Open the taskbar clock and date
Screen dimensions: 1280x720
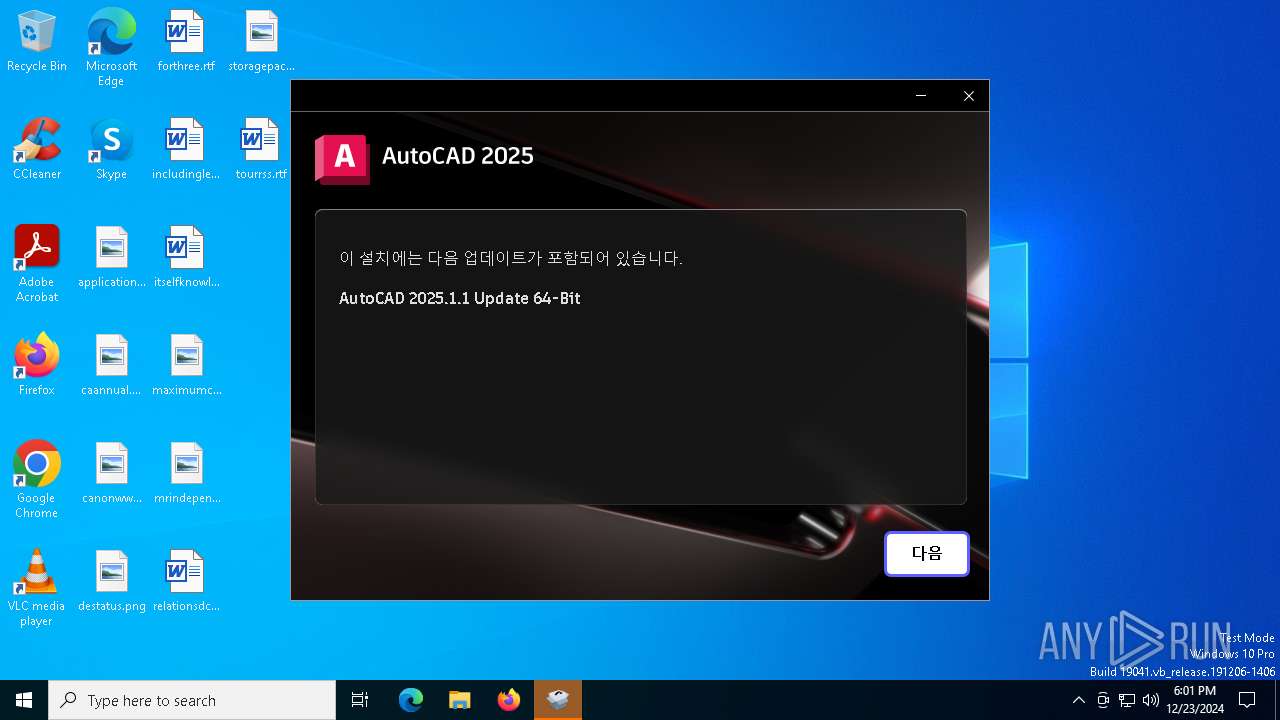pyautogui.click(x=1195, y=700)
